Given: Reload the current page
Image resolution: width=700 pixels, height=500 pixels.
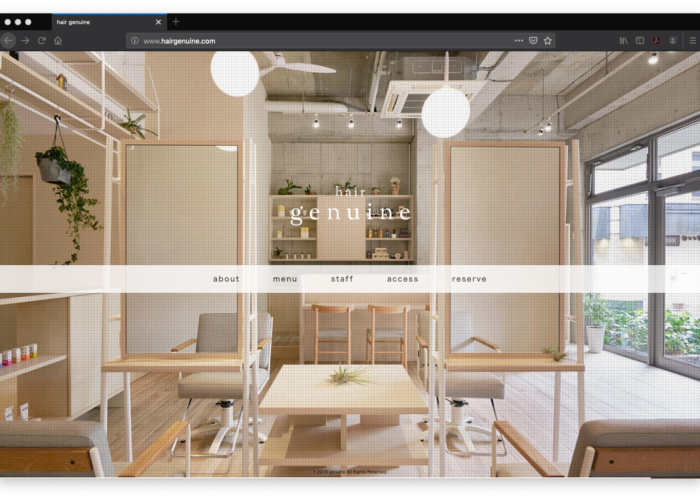Looking at the screenshot, I should coord(41,41).
